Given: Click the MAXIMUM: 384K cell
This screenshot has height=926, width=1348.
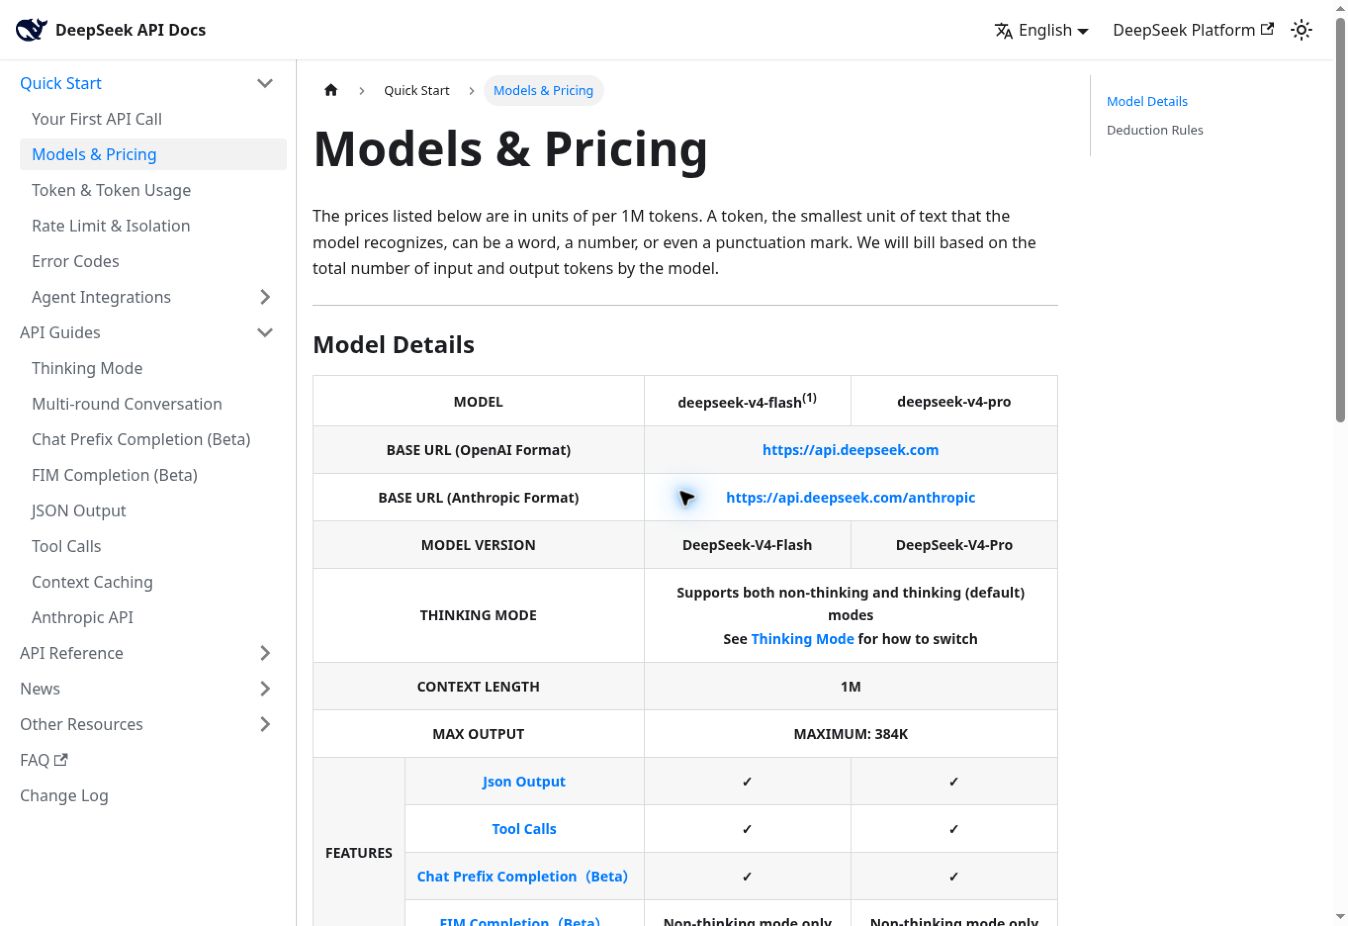Looking at the screenshot, I should tap(851, 734).
